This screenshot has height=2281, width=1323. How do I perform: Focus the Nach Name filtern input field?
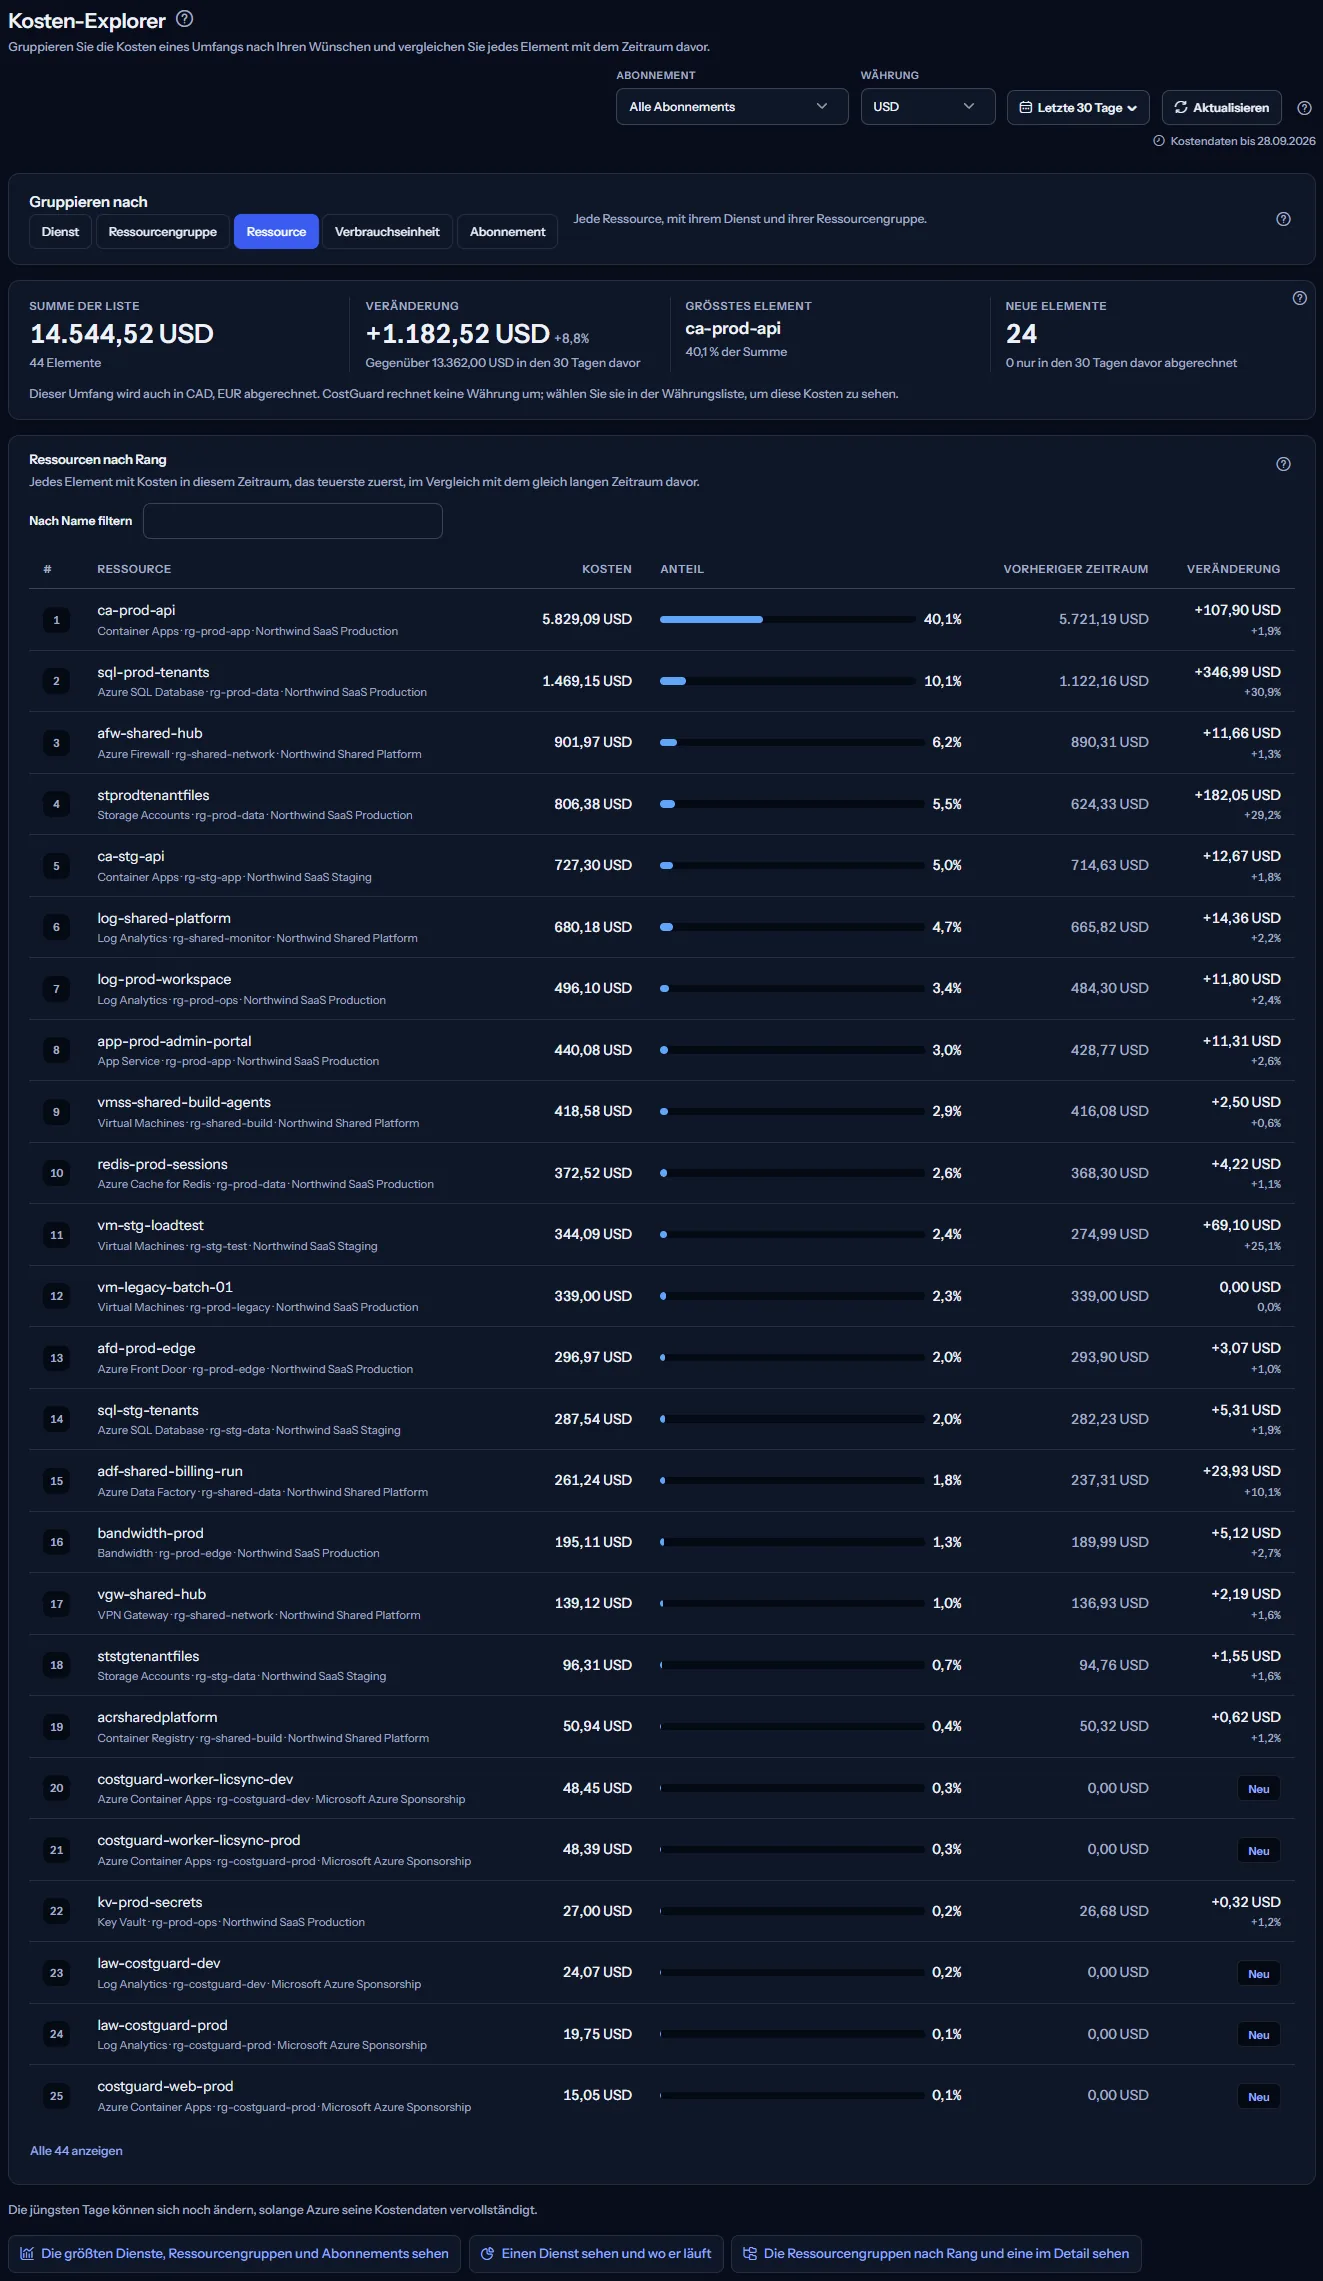[x=292, y=521]
